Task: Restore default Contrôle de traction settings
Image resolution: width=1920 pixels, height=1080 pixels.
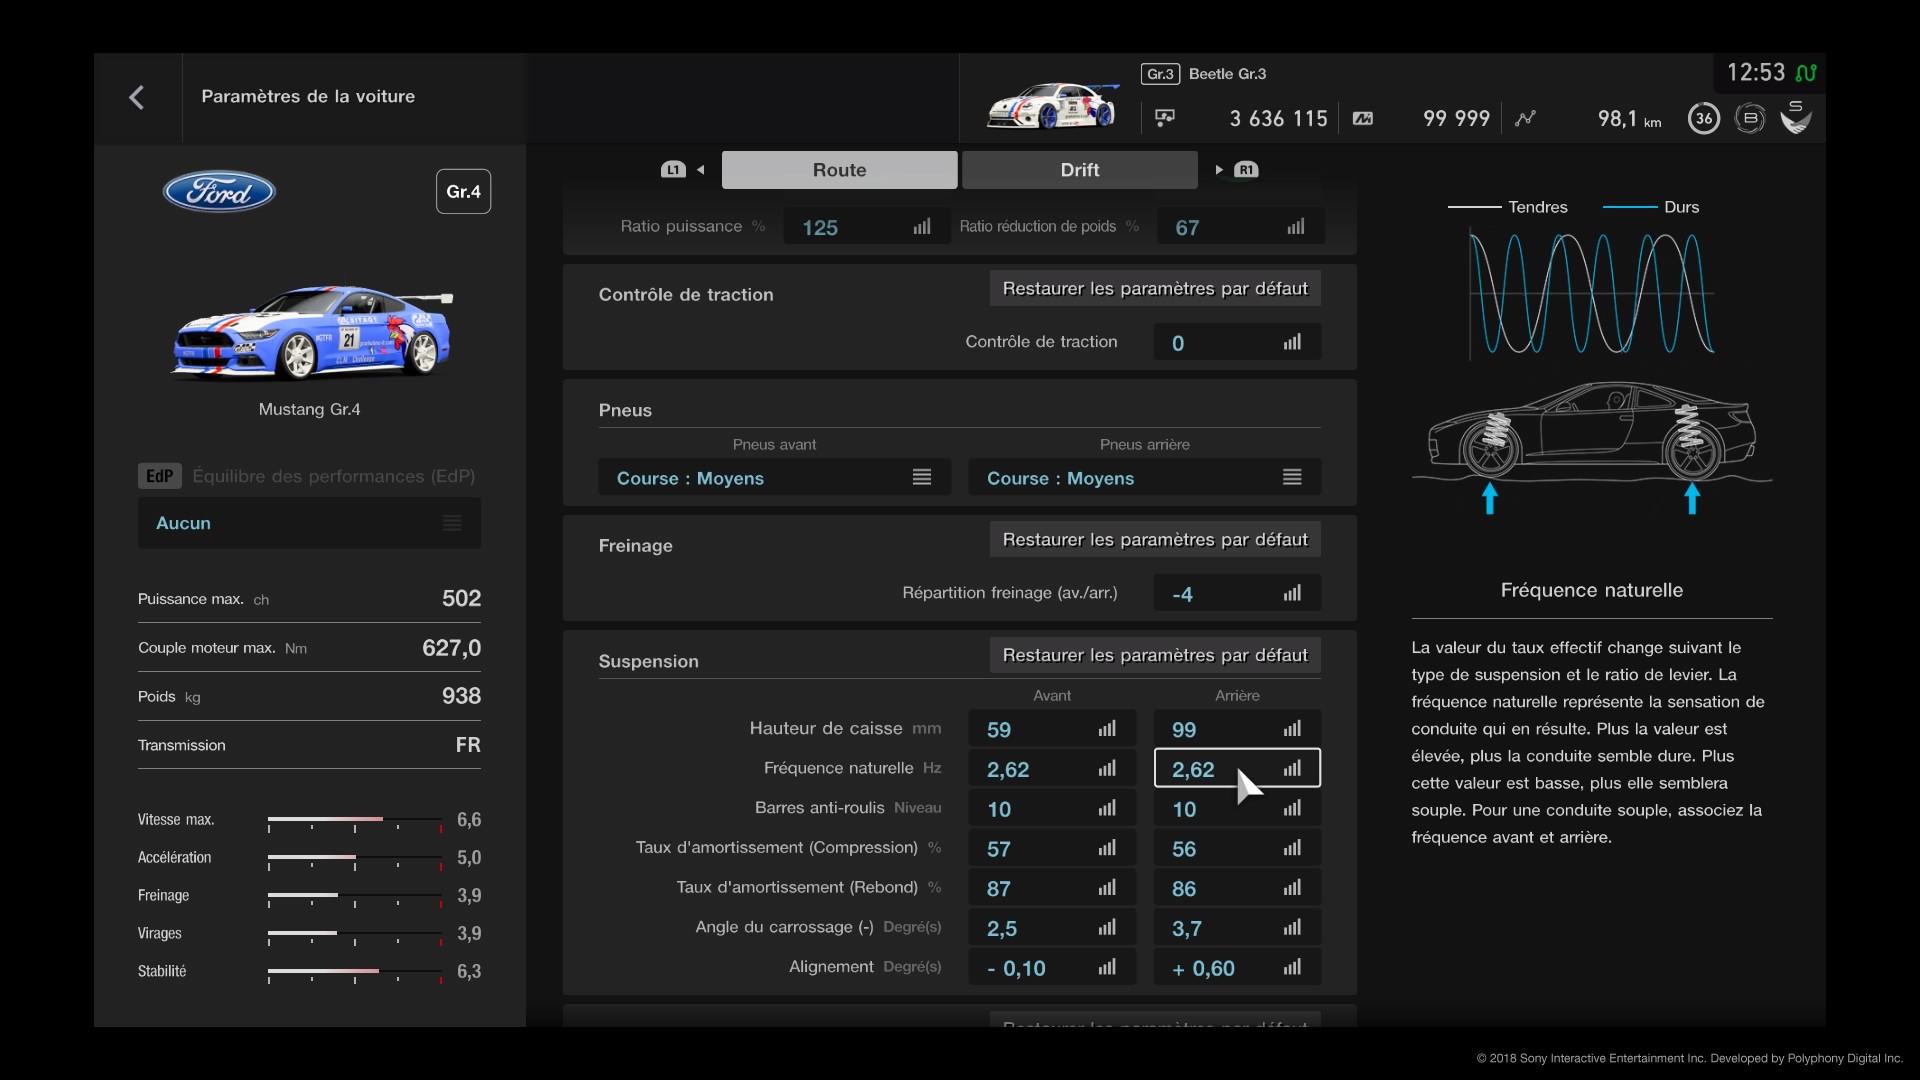Action: [x=1155, y=288]
